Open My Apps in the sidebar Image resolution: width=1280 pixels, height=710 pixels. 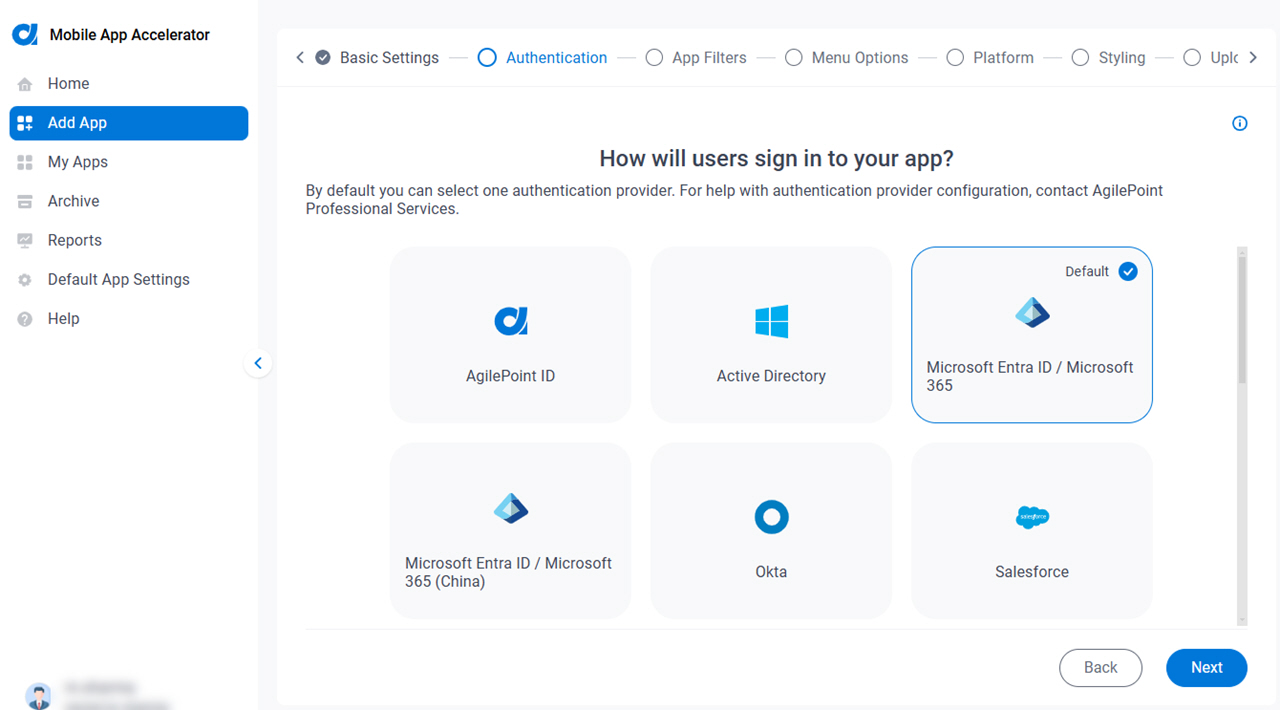click(129, 162)
